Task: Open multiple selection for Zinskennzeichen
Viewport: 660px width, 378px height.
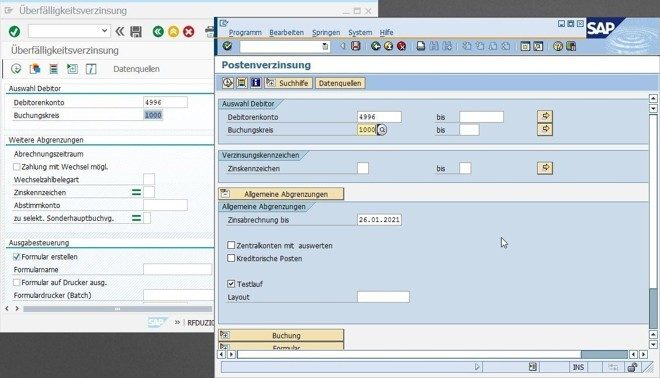Action: pos(545,168)
